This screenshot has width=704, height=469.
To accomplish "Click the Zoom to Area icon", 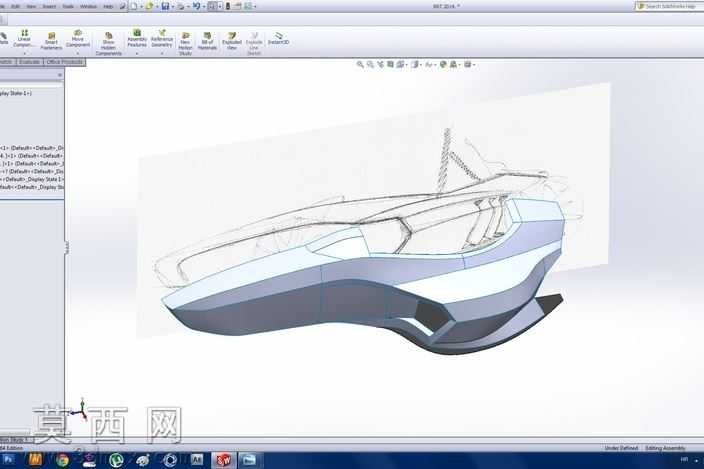I will (x=370, y=65).
